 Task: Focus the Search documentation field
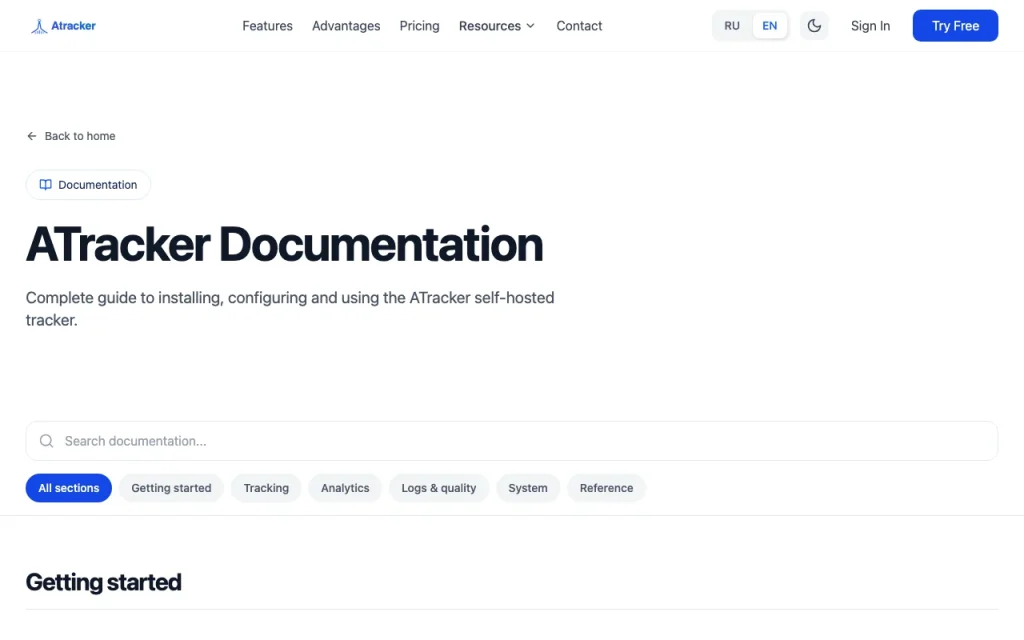tap(511, 441)
